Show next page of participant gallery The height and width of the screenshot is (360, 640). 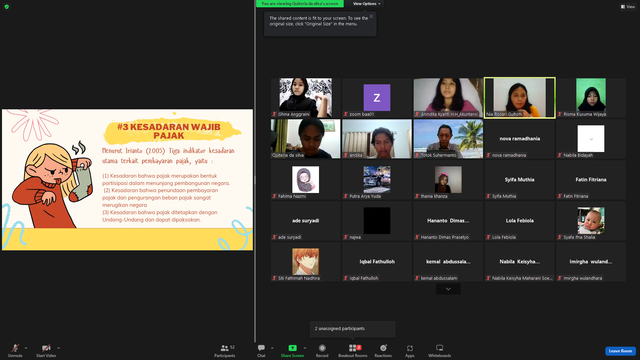(448, 289)
